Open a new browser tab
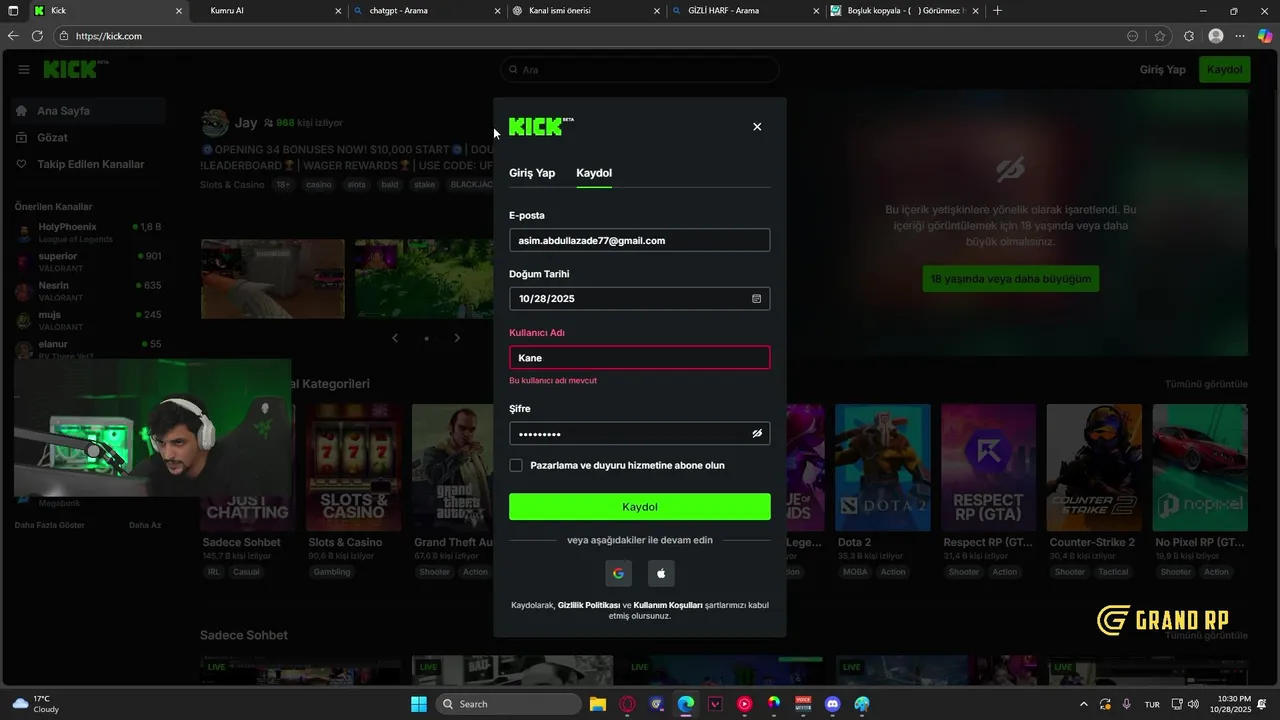Image resolution: width=1280 pixels, height=720 pixels. (x=997, y=11)
